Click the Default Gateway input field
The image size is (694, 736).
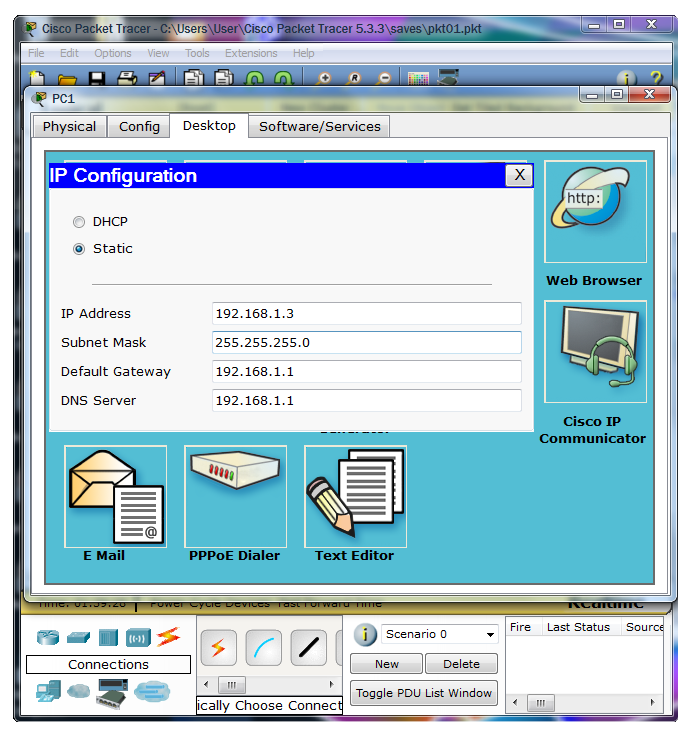coord(366,372)
